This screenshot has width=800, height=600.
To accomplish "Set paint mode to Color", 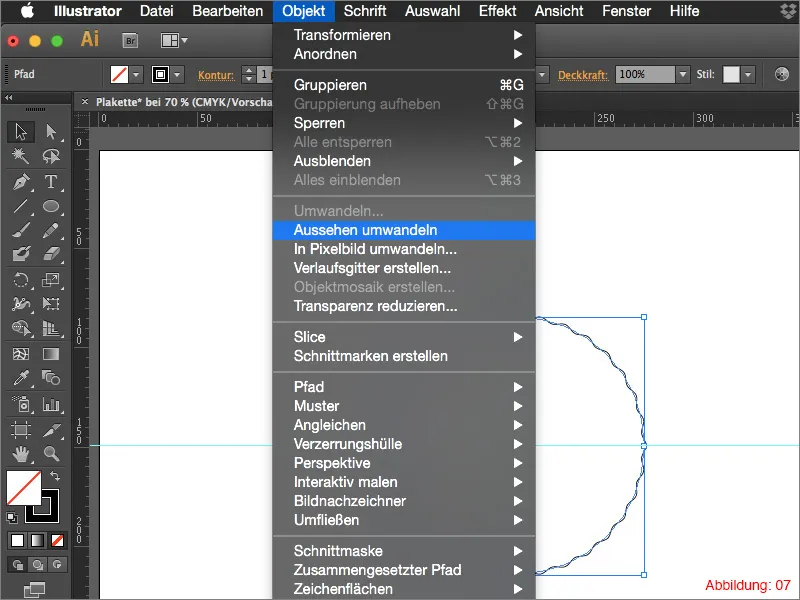I will pos(17,540).
